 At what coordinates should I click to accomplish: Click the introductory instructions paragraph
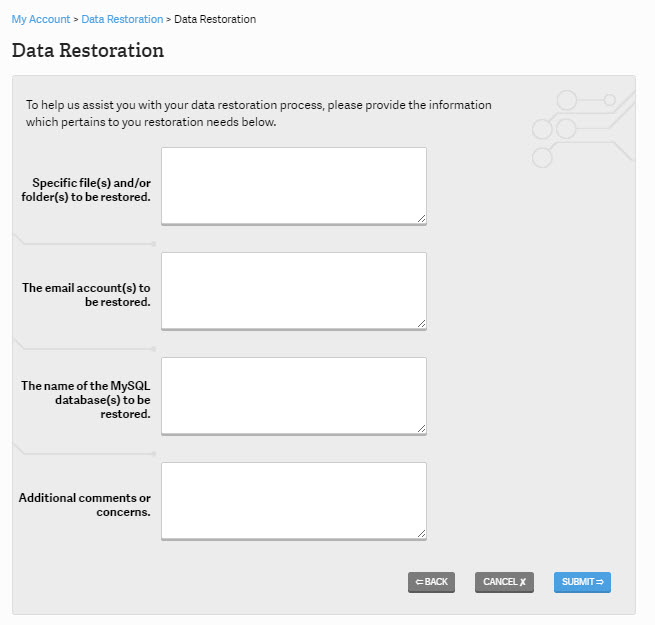tap(258, 113)
